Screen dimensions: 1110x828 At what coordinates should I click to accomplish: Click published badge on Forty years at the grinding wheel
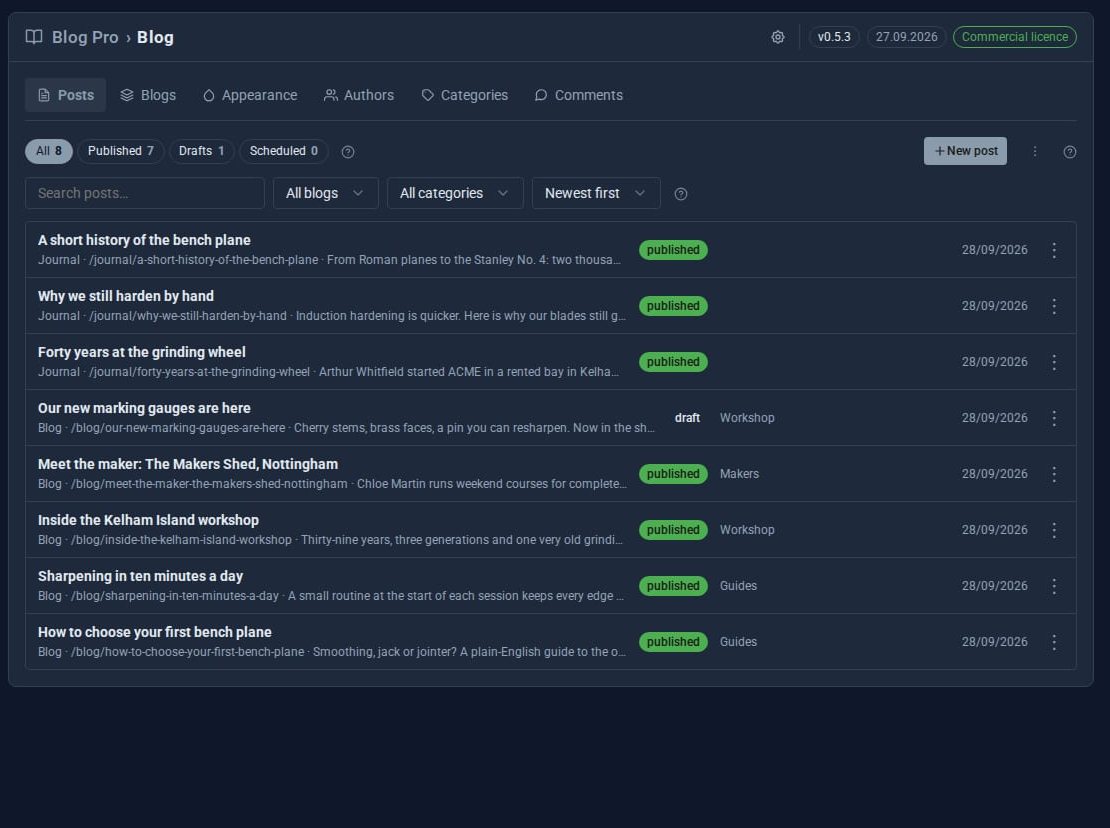pyautogui.click(x=673, y=362)
